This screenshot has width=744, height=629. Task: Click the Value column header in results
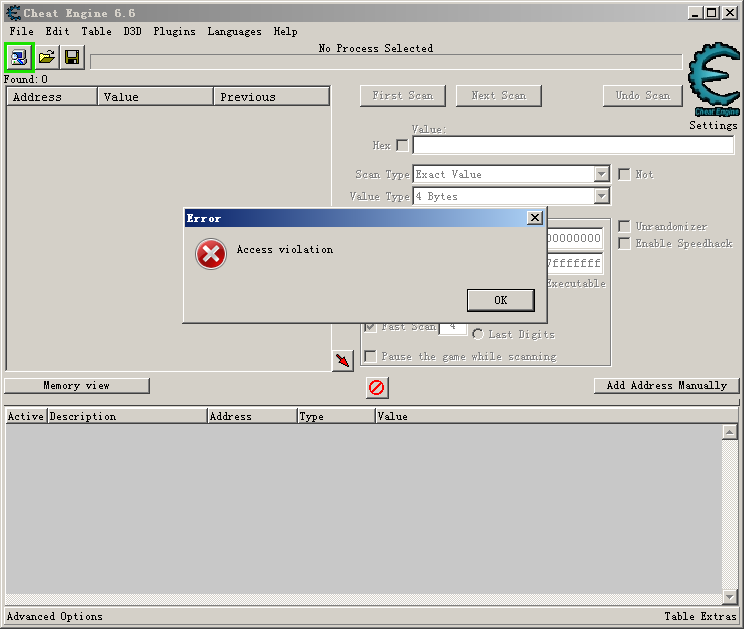(x=156, y=97)
